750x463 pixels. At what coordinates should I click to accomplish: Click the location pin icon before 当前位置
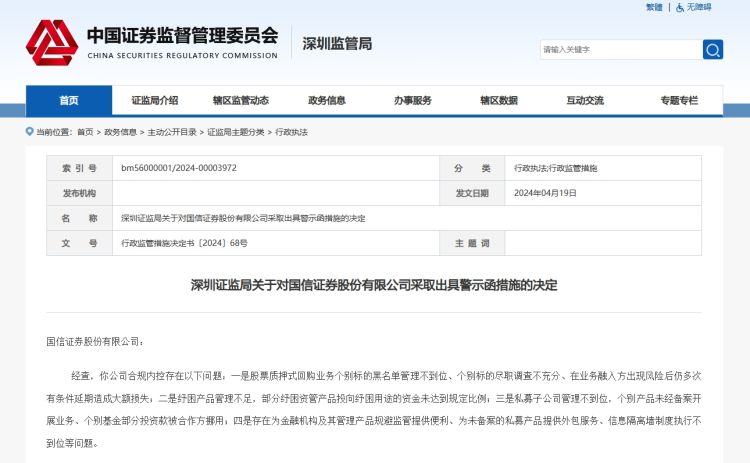point(30,132)
